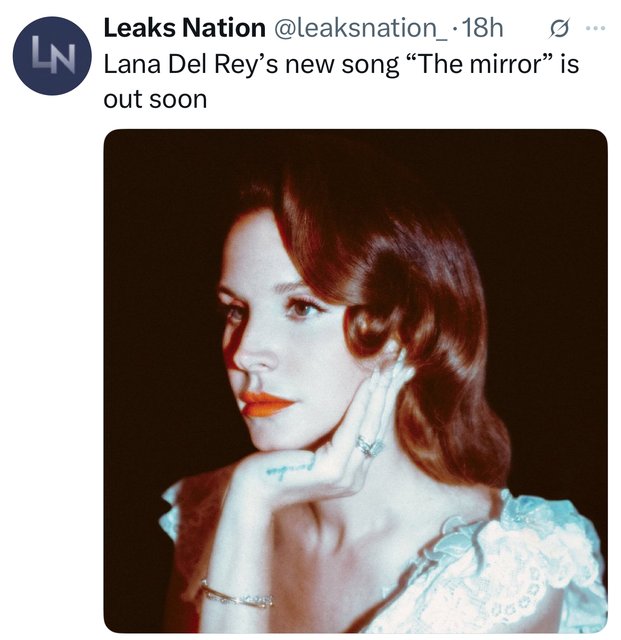Click the "Lana Del Rey's" text in the tweet

coord(191,65)
